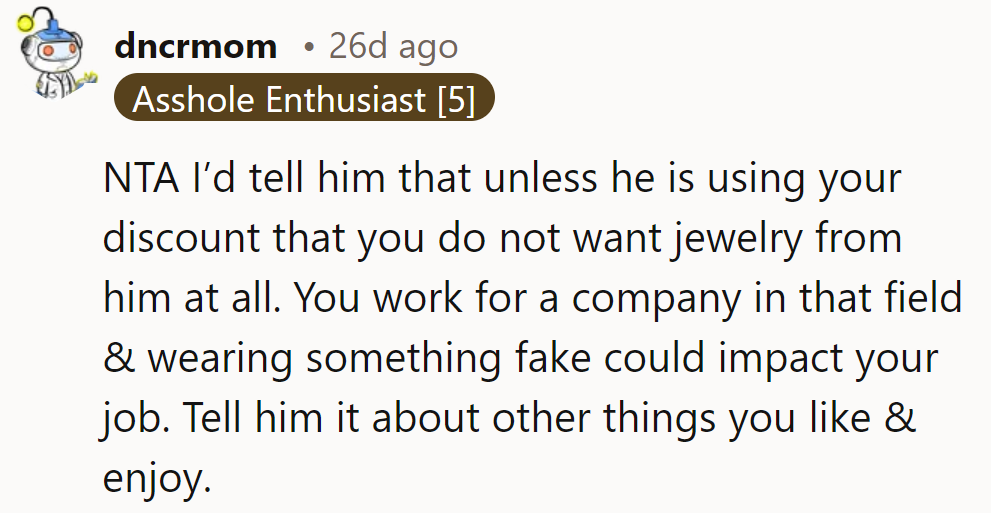Viewport: 991px width, 513px height.
Task: Select the Asshole Enthusiast [5] flair badge
Action: point(303,99)
